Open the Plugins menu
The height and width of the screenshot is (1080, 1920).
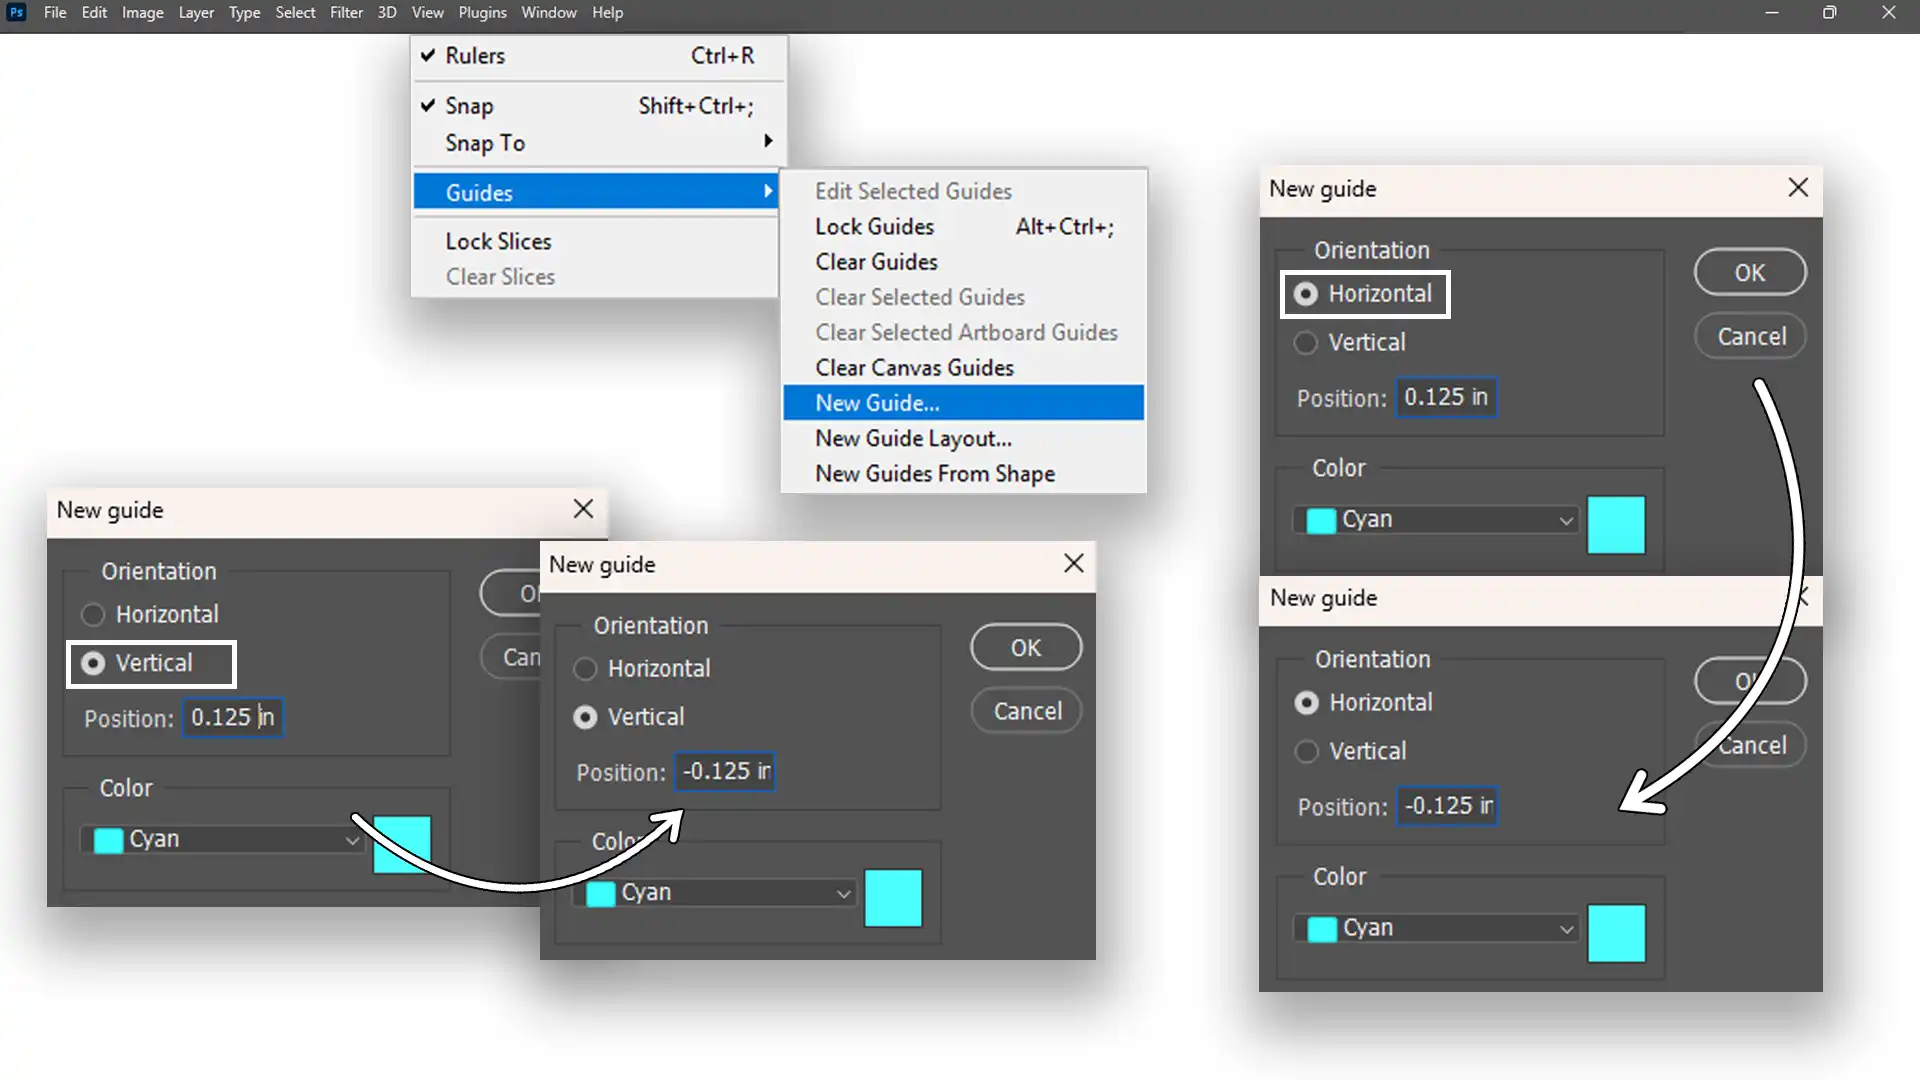point(482,13)
